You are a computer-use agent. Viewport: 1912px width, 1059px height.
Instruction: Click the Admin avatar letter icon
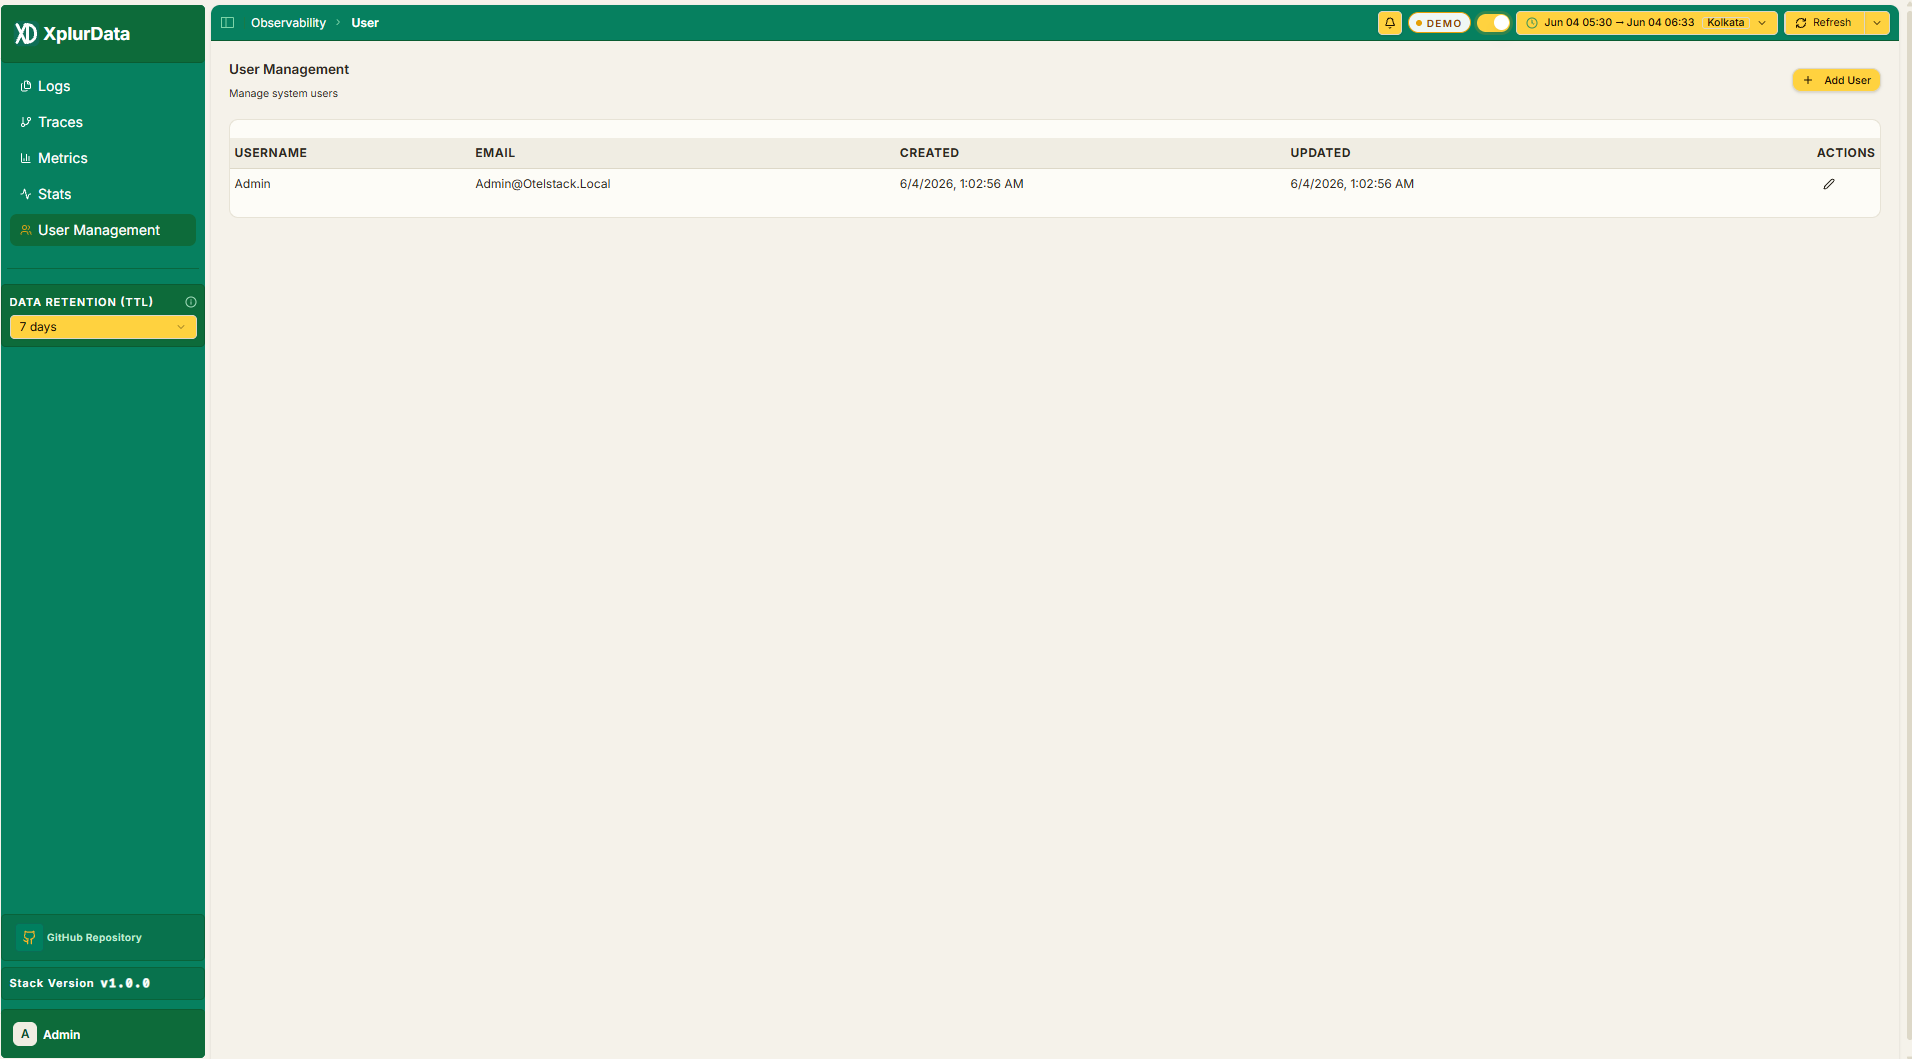pyautogui.click(x=25, y=1034)
